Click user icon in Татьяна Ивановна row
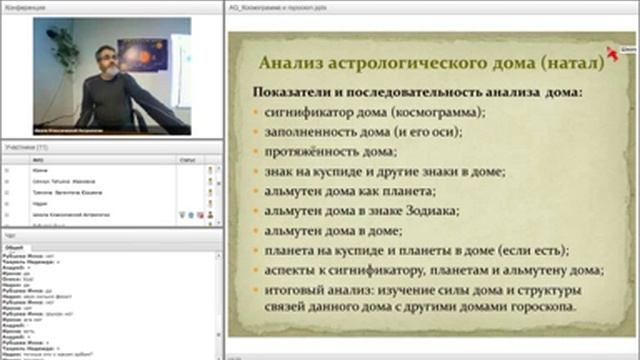 click(211, 181)
